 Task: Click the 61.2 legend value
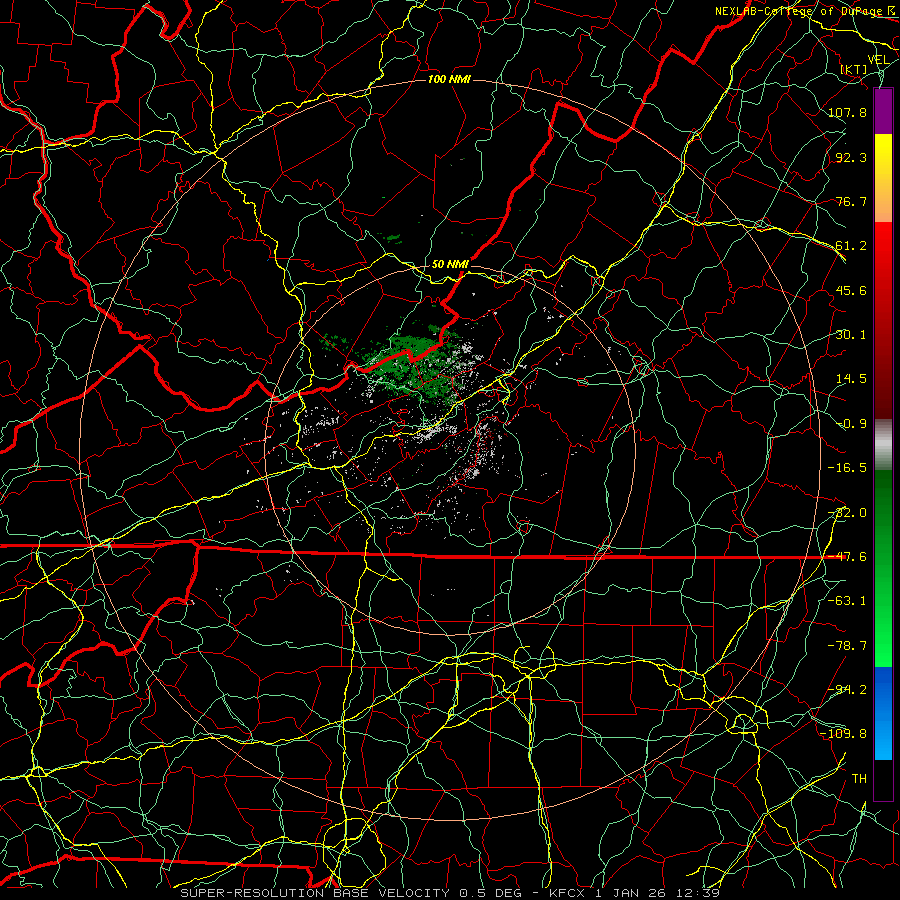pyautogui.click(x=851, y=246)
